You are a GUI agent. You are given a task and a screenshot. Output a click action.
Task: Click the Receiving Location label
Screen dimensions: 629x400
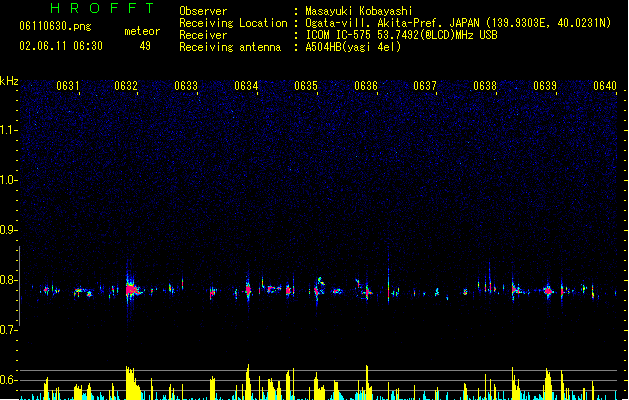pyautogui.click(x=233, y=23)
